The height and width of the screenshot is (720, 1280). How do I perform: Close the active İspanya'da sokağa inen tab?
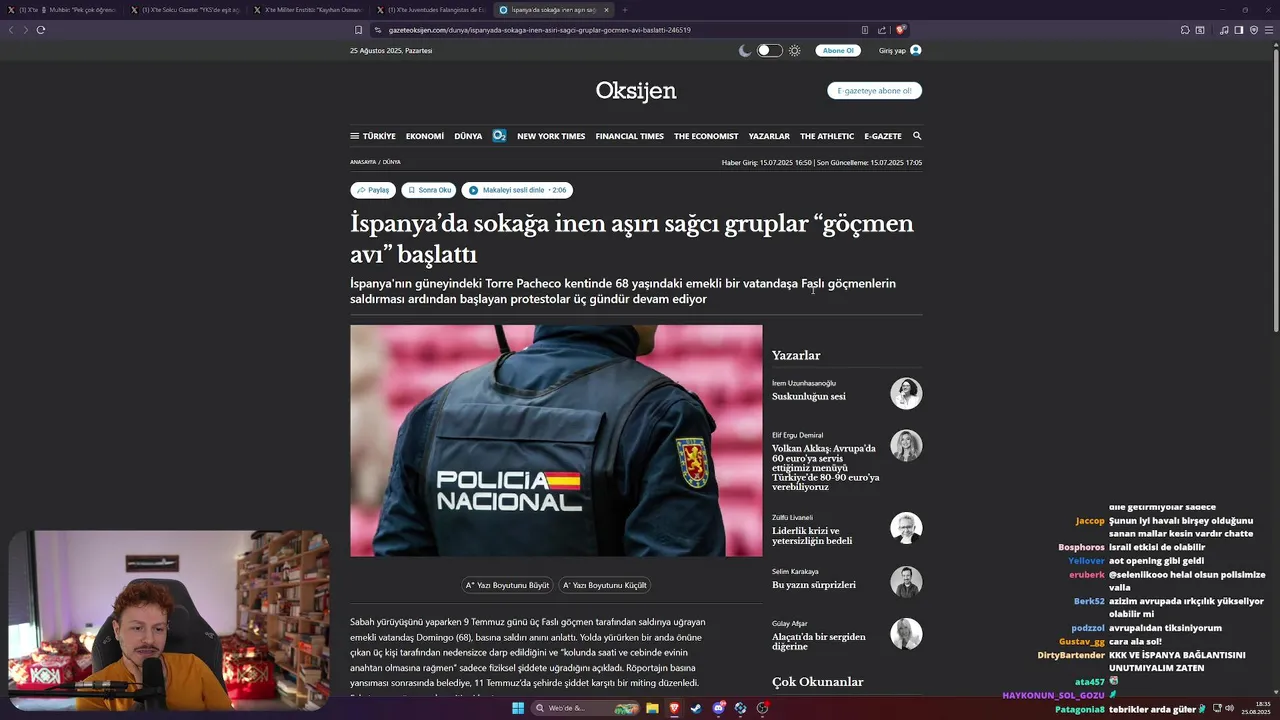tap(606, 10)
